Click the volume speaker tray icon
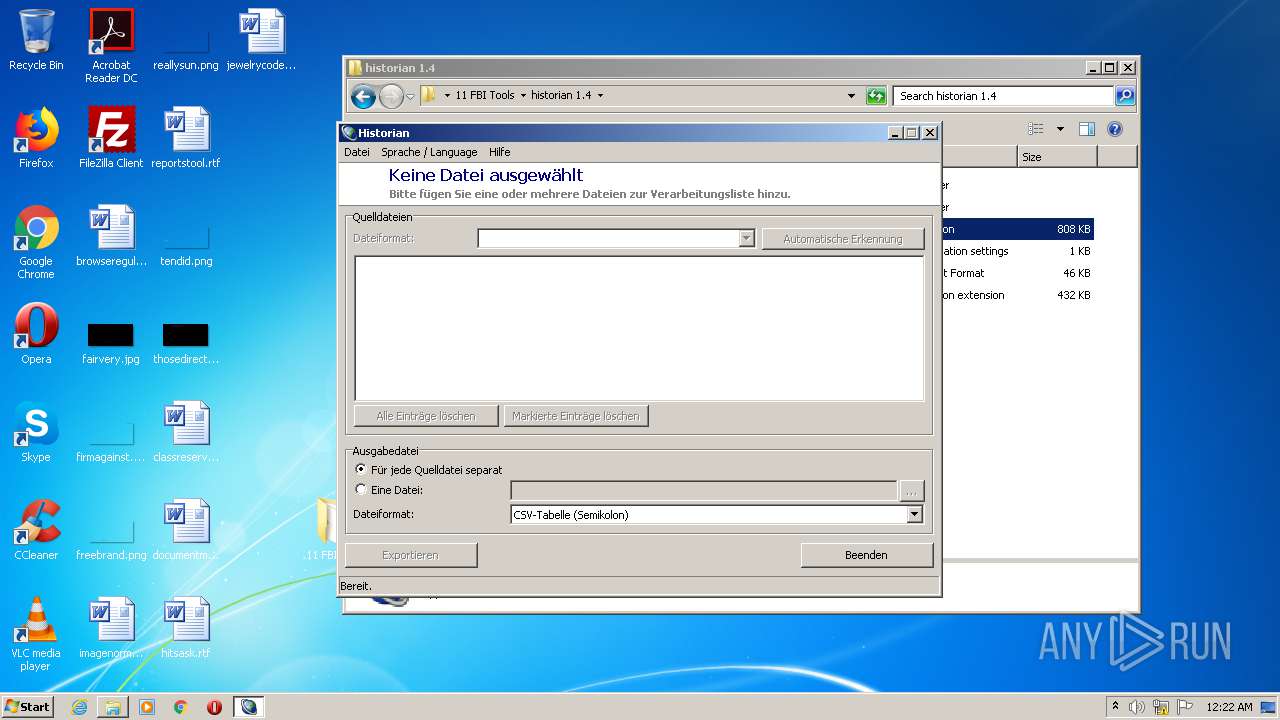Screen dimensions: 1280x720 pos(1137,707)
